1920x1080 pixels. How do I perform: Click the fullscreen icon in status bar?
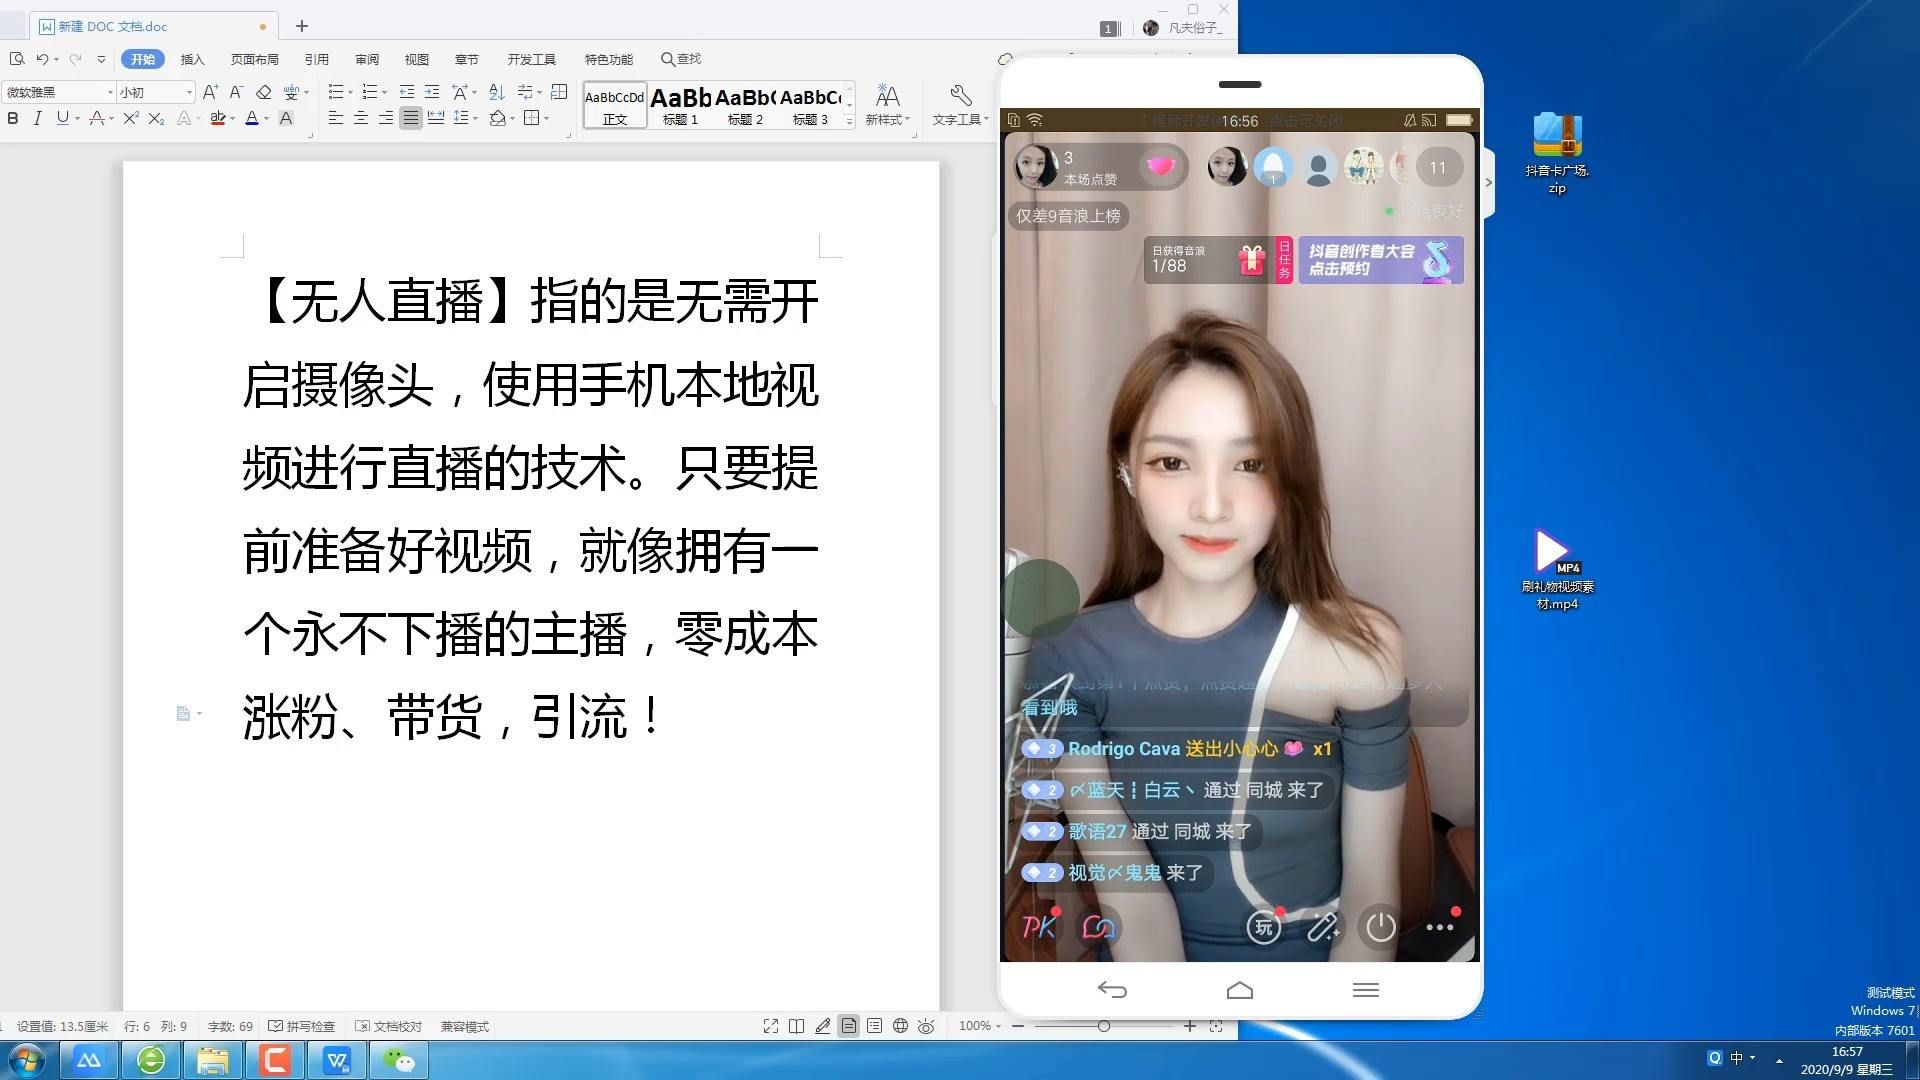click(771, 1026)
